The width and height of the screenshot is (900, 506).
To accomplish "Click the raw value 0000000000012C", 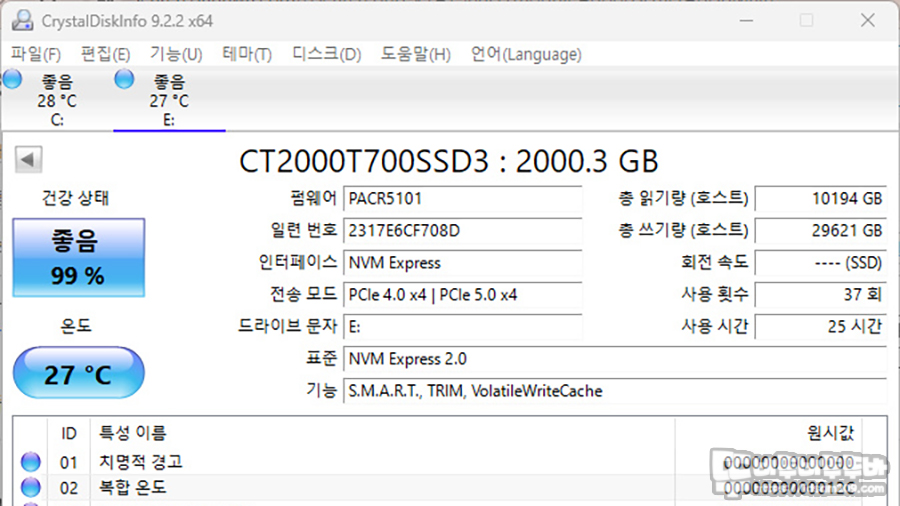I will coord(789,488).
